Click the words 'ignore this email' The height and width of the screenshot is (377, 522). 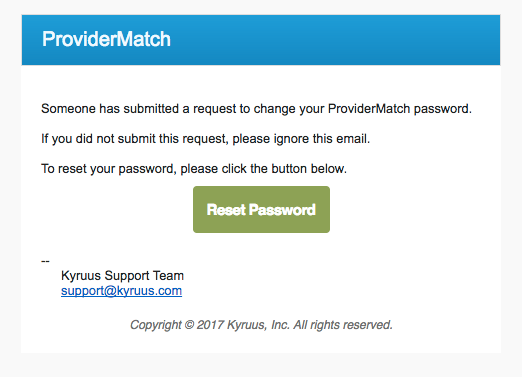click(x=322, y=139)
